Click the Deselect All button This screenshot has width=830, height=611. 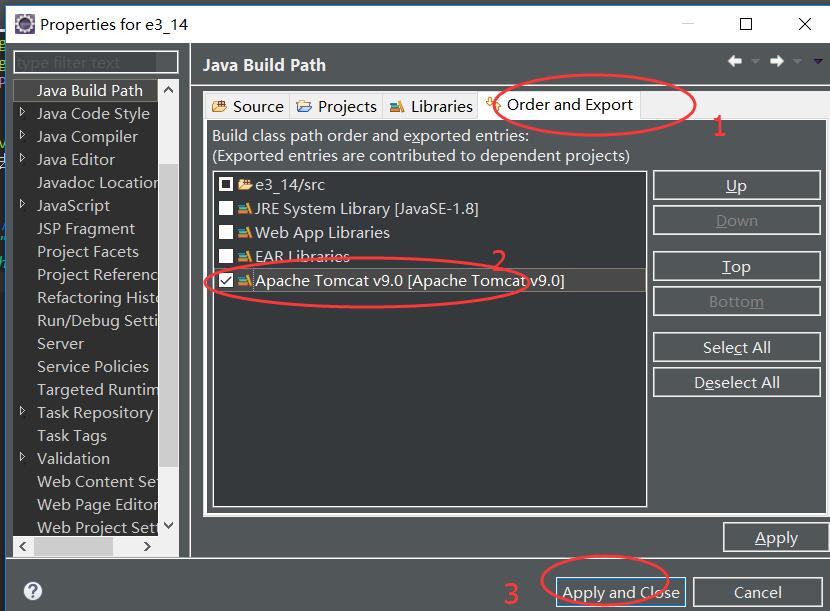tap(736, 382)
